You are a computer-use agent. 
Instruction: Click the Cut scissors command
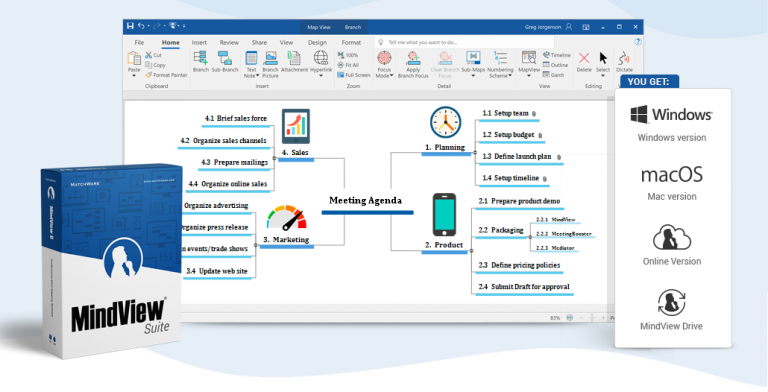[153, 55]
